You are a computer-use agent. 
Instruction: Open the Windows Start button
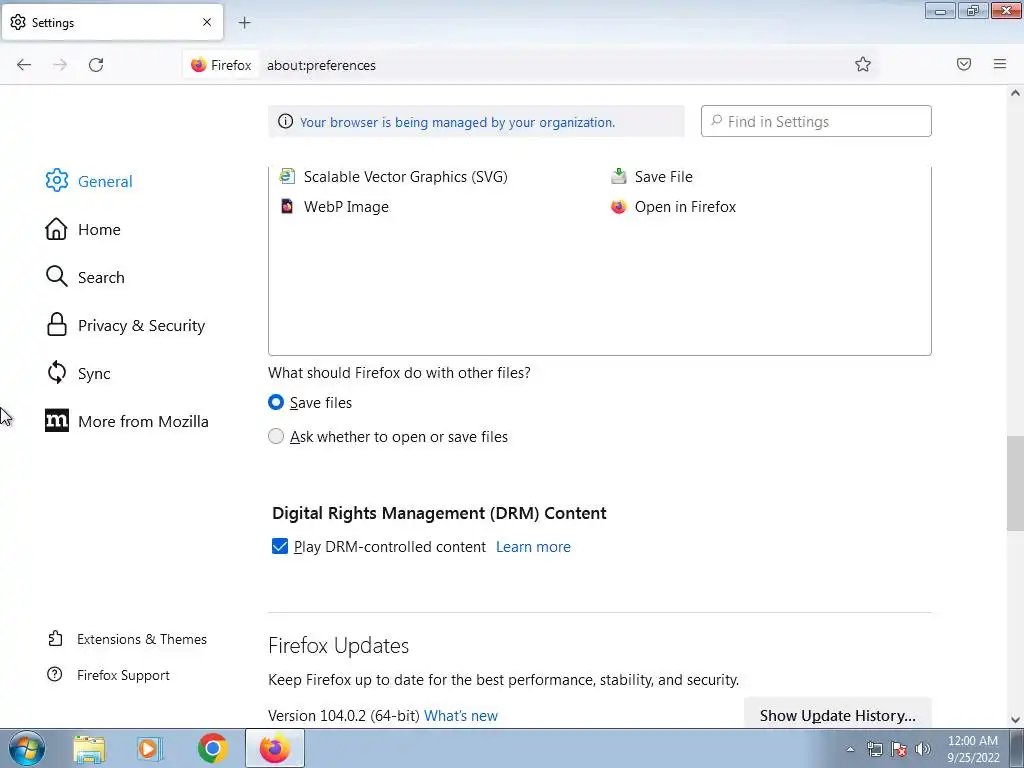(x=27, y=748)
